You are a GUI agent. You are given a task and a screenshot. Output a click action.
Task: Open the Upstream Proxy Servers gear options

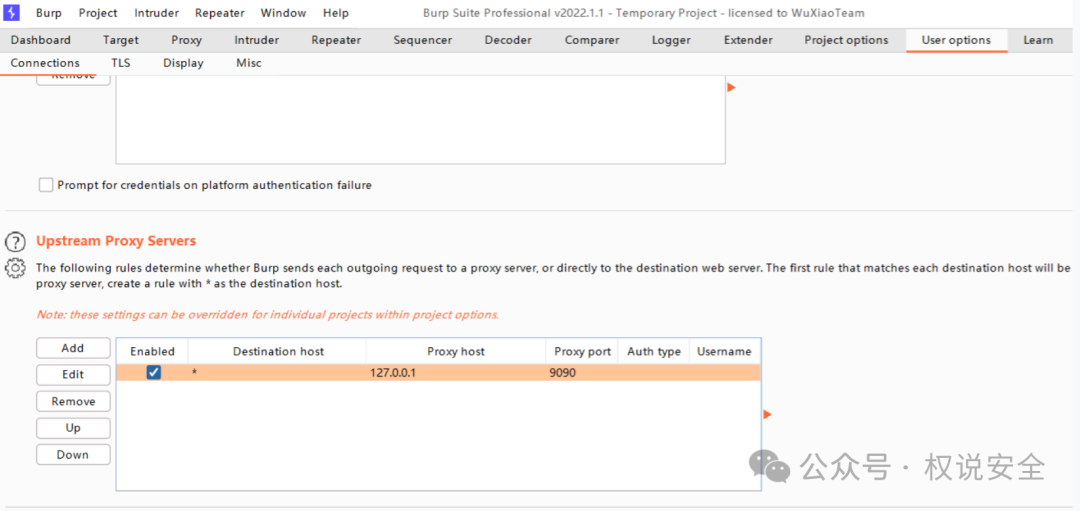point(15,268)
